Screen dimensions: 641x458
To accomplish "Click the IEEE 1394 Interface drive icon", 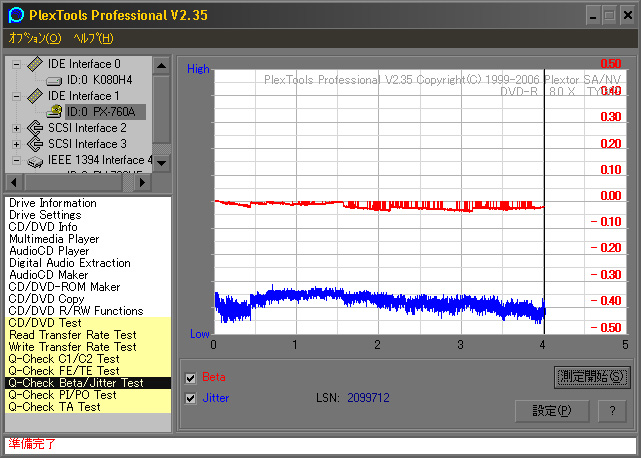I will tap(35, 161).
